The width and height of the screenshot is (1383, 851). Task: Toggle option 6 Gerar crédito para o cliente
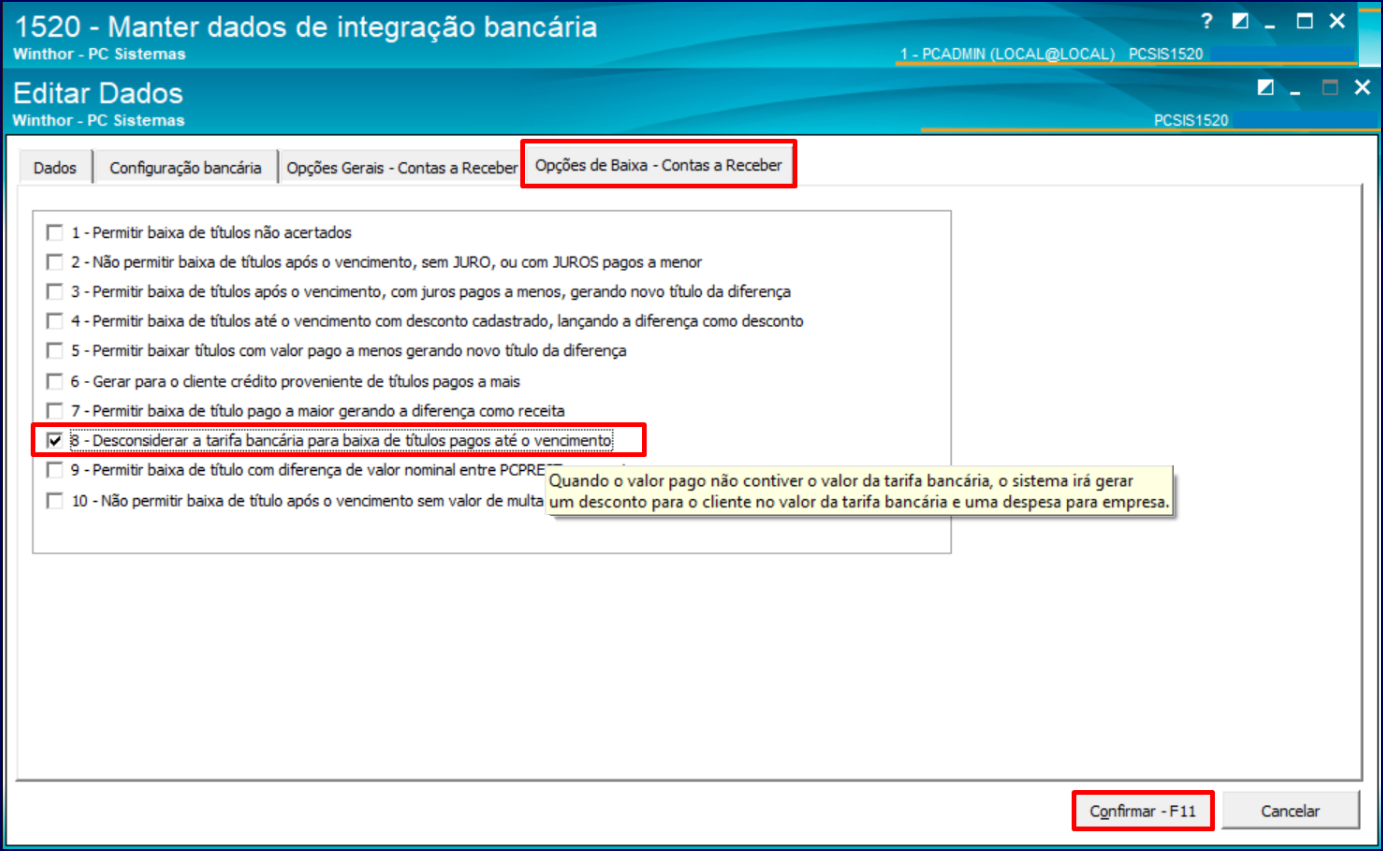54,382
